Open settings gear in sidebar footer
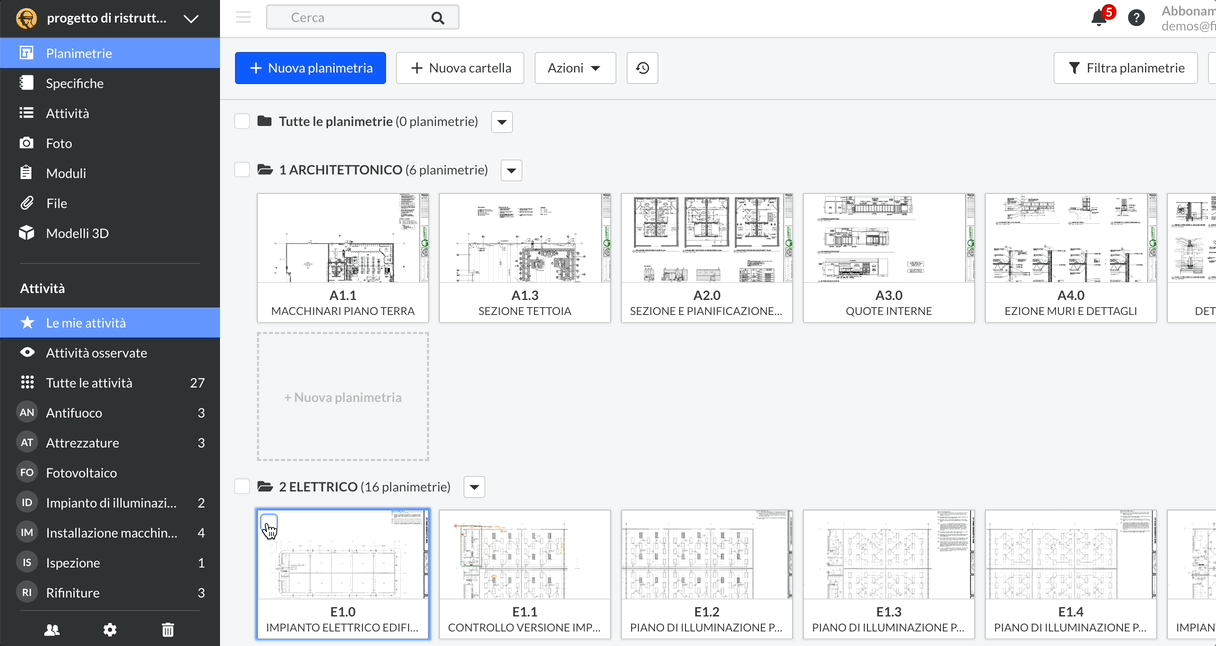This screenshot has height=646, width=1216. point(110,629)
